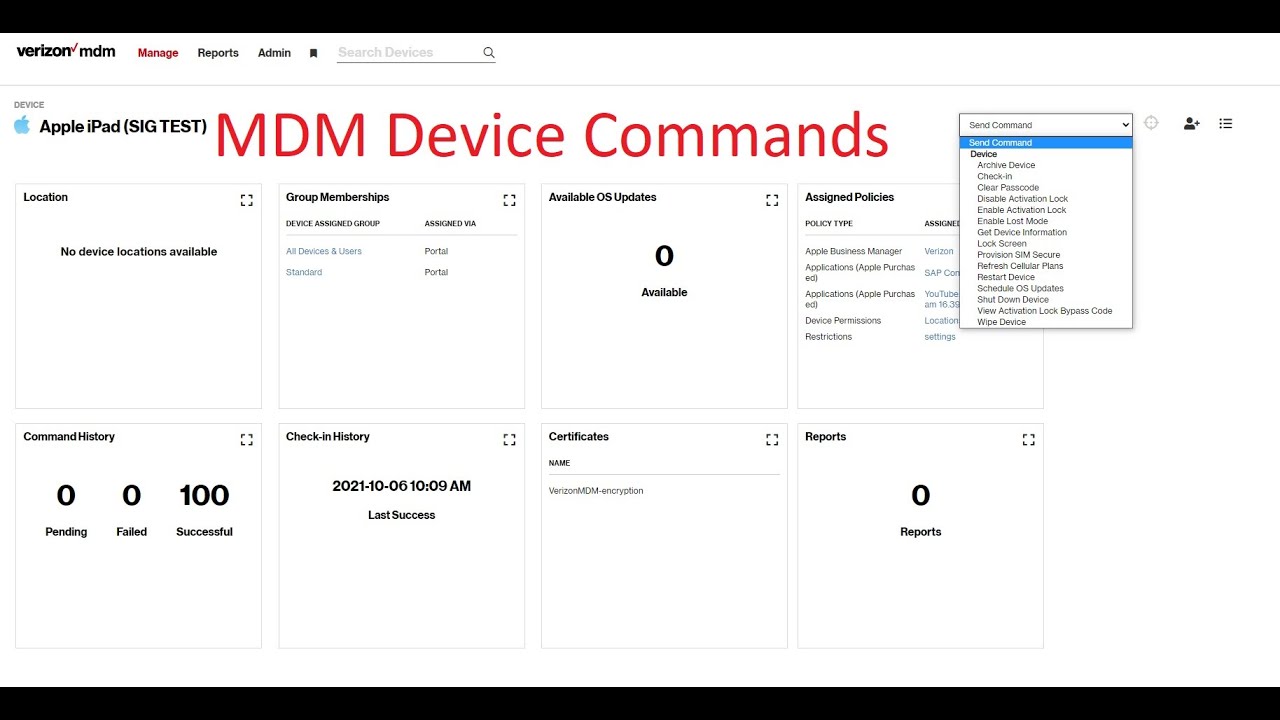Open the settings restrictions policy link
Screen dimensions: 1280x720
(940, 337)
